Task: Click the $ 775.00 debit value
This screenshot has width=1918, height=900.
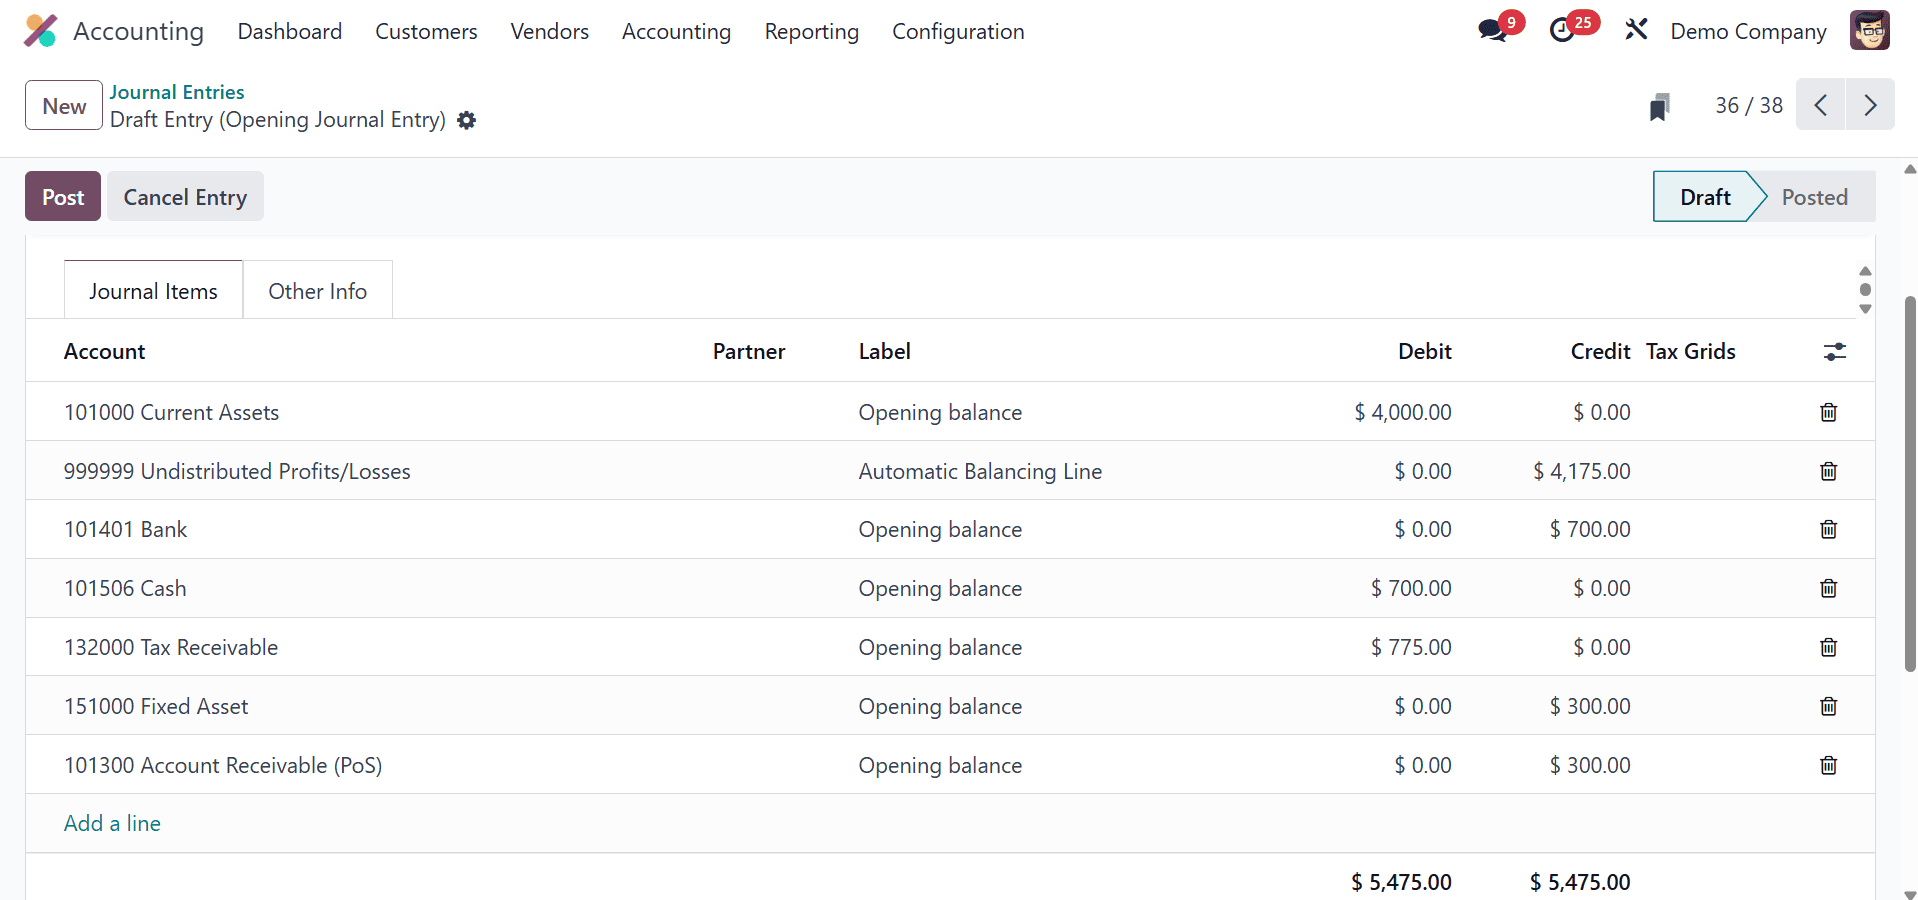Action: click(1411, 647)
